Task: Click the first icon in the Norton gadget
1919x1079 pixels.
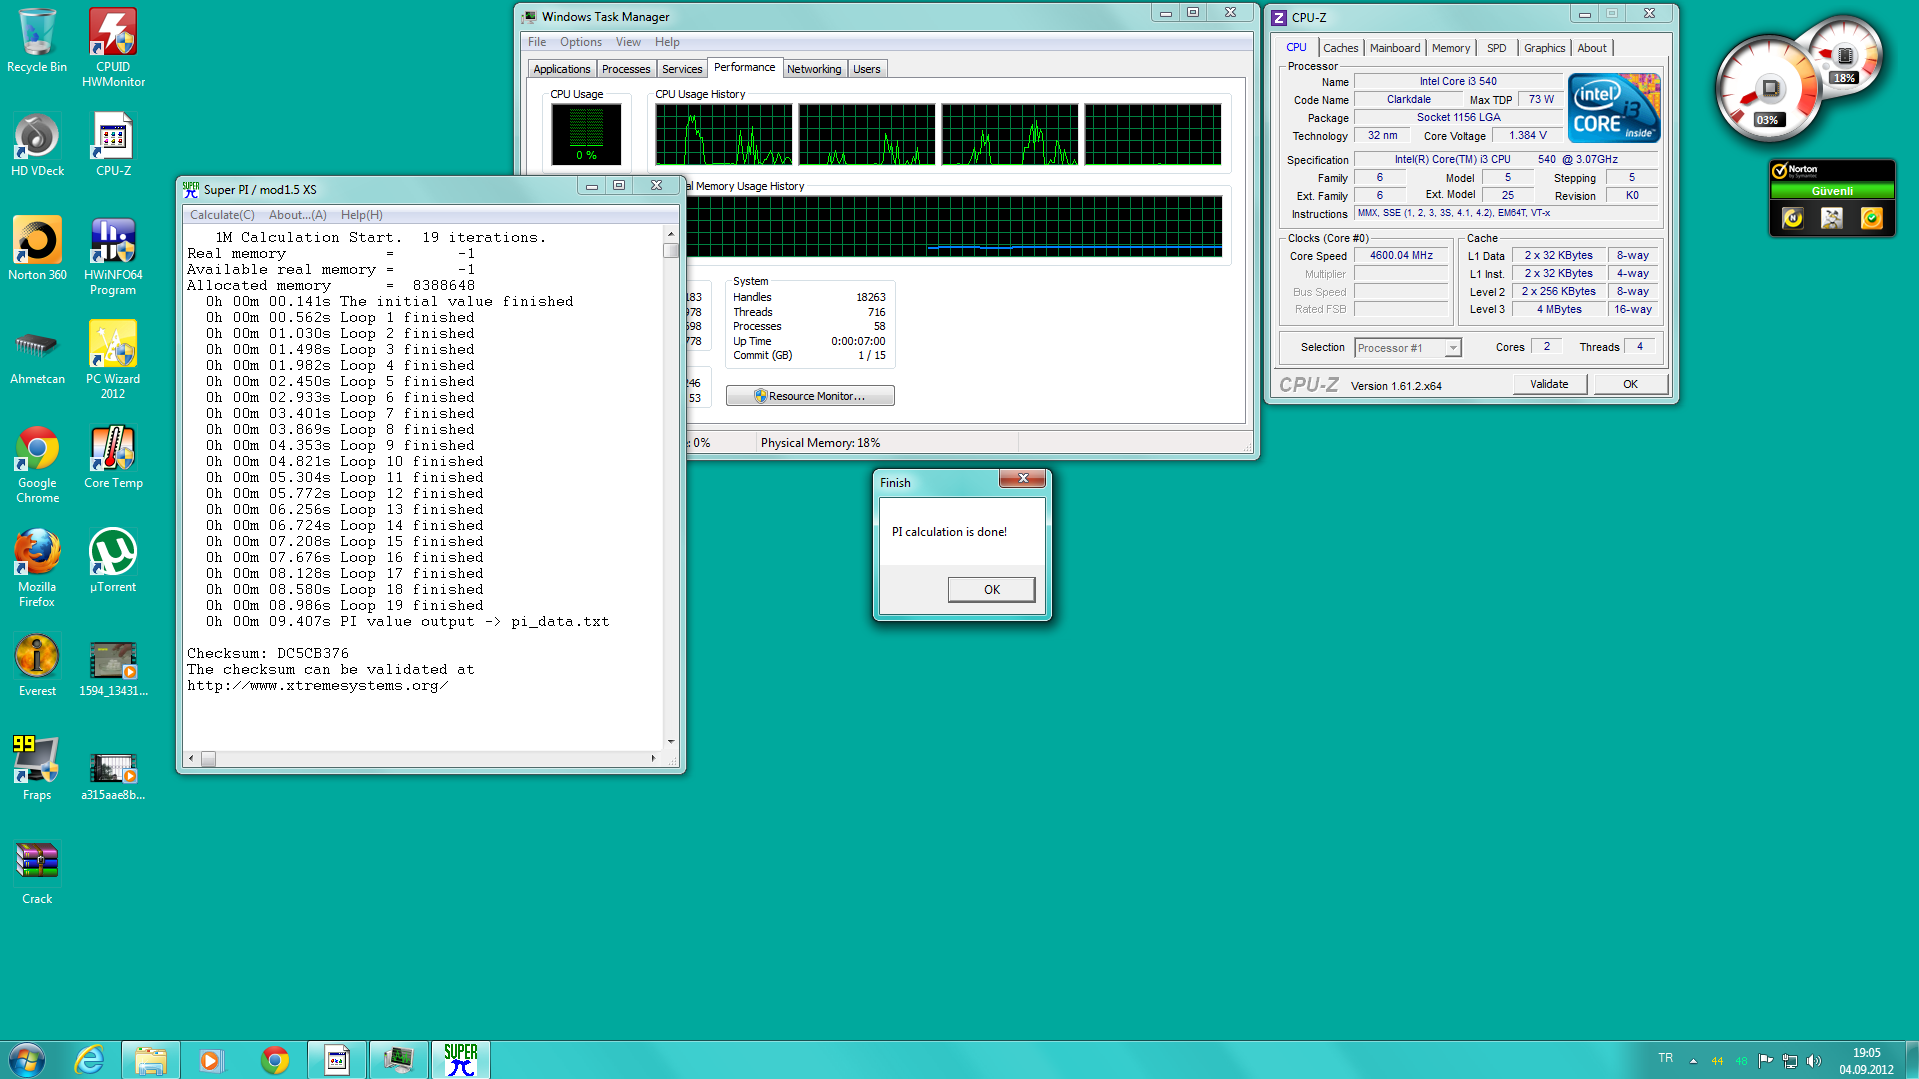Action: click(x=1793, y=218)
